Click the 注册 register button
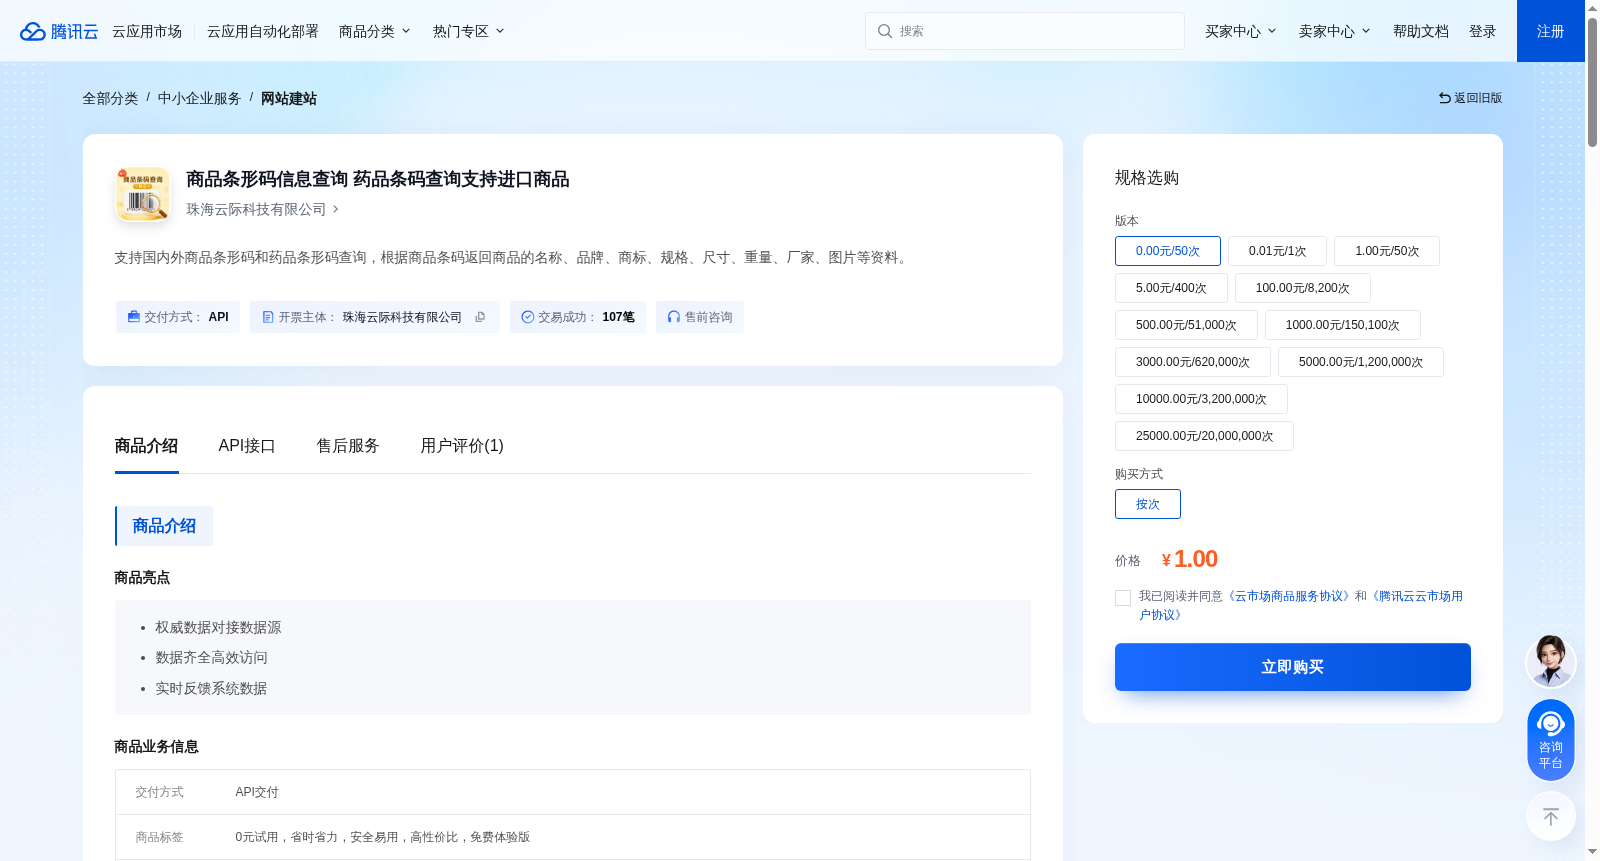 [1551, 31]
